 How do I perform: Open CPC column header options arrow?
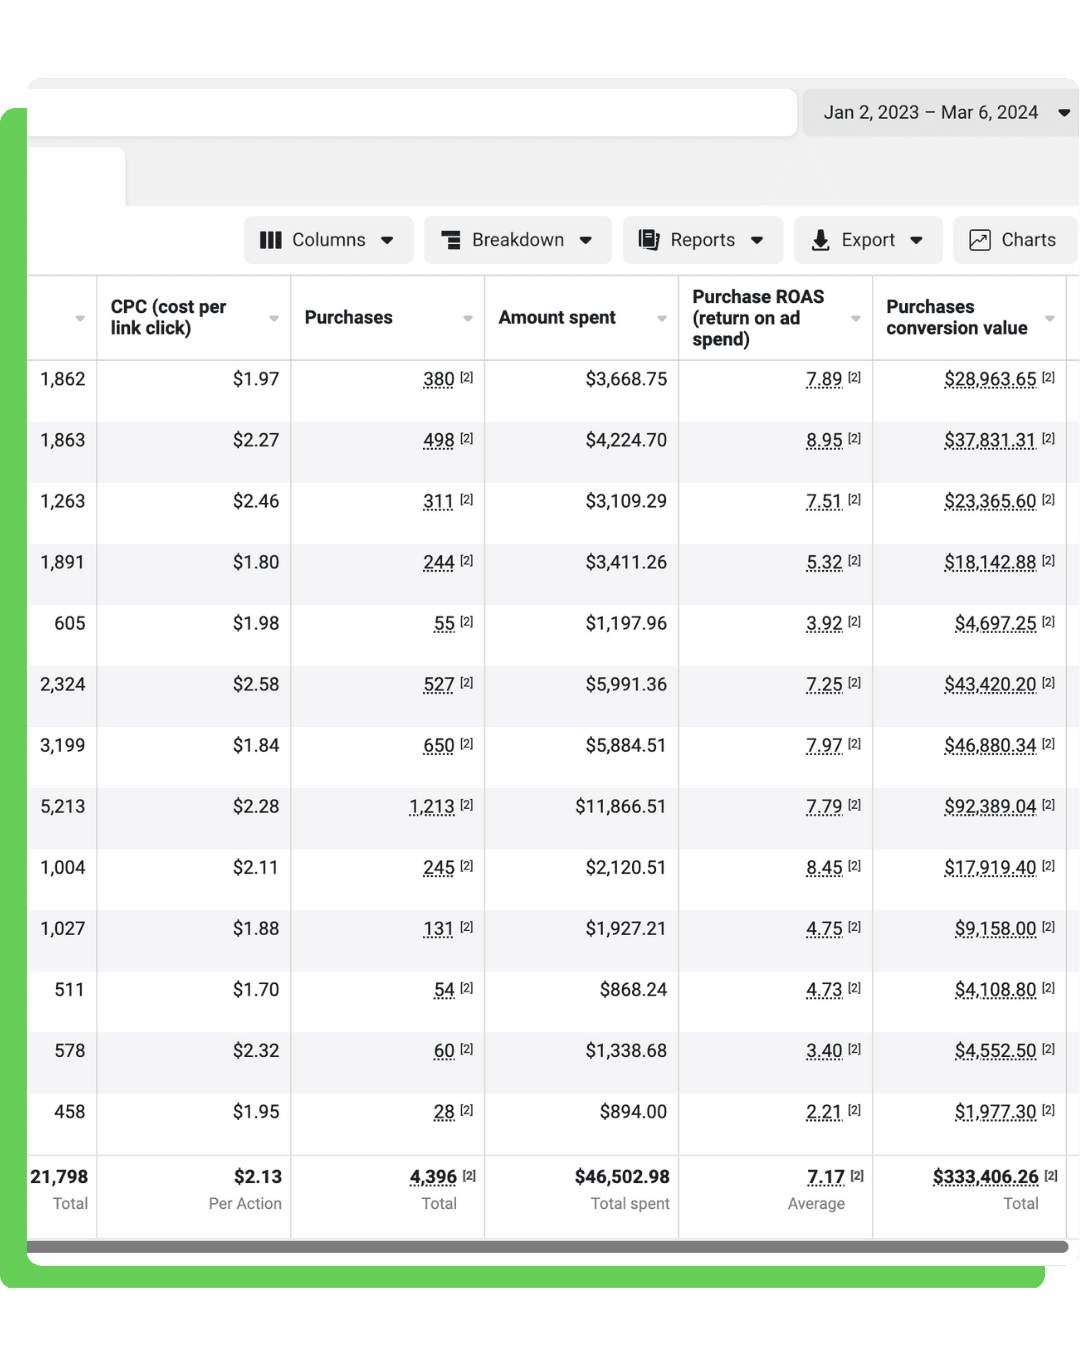pyautogui.click(x=274, y=318)
